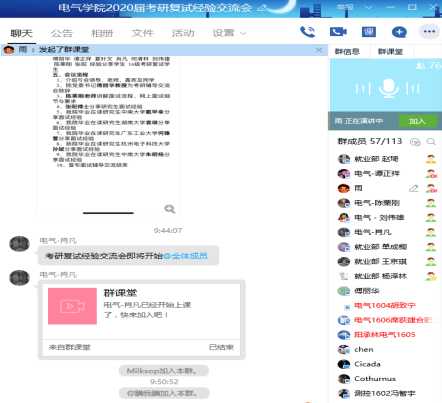The image size is (442, 403).
Task: Edit own nickname with pencil icon
Action: (413, 188)
